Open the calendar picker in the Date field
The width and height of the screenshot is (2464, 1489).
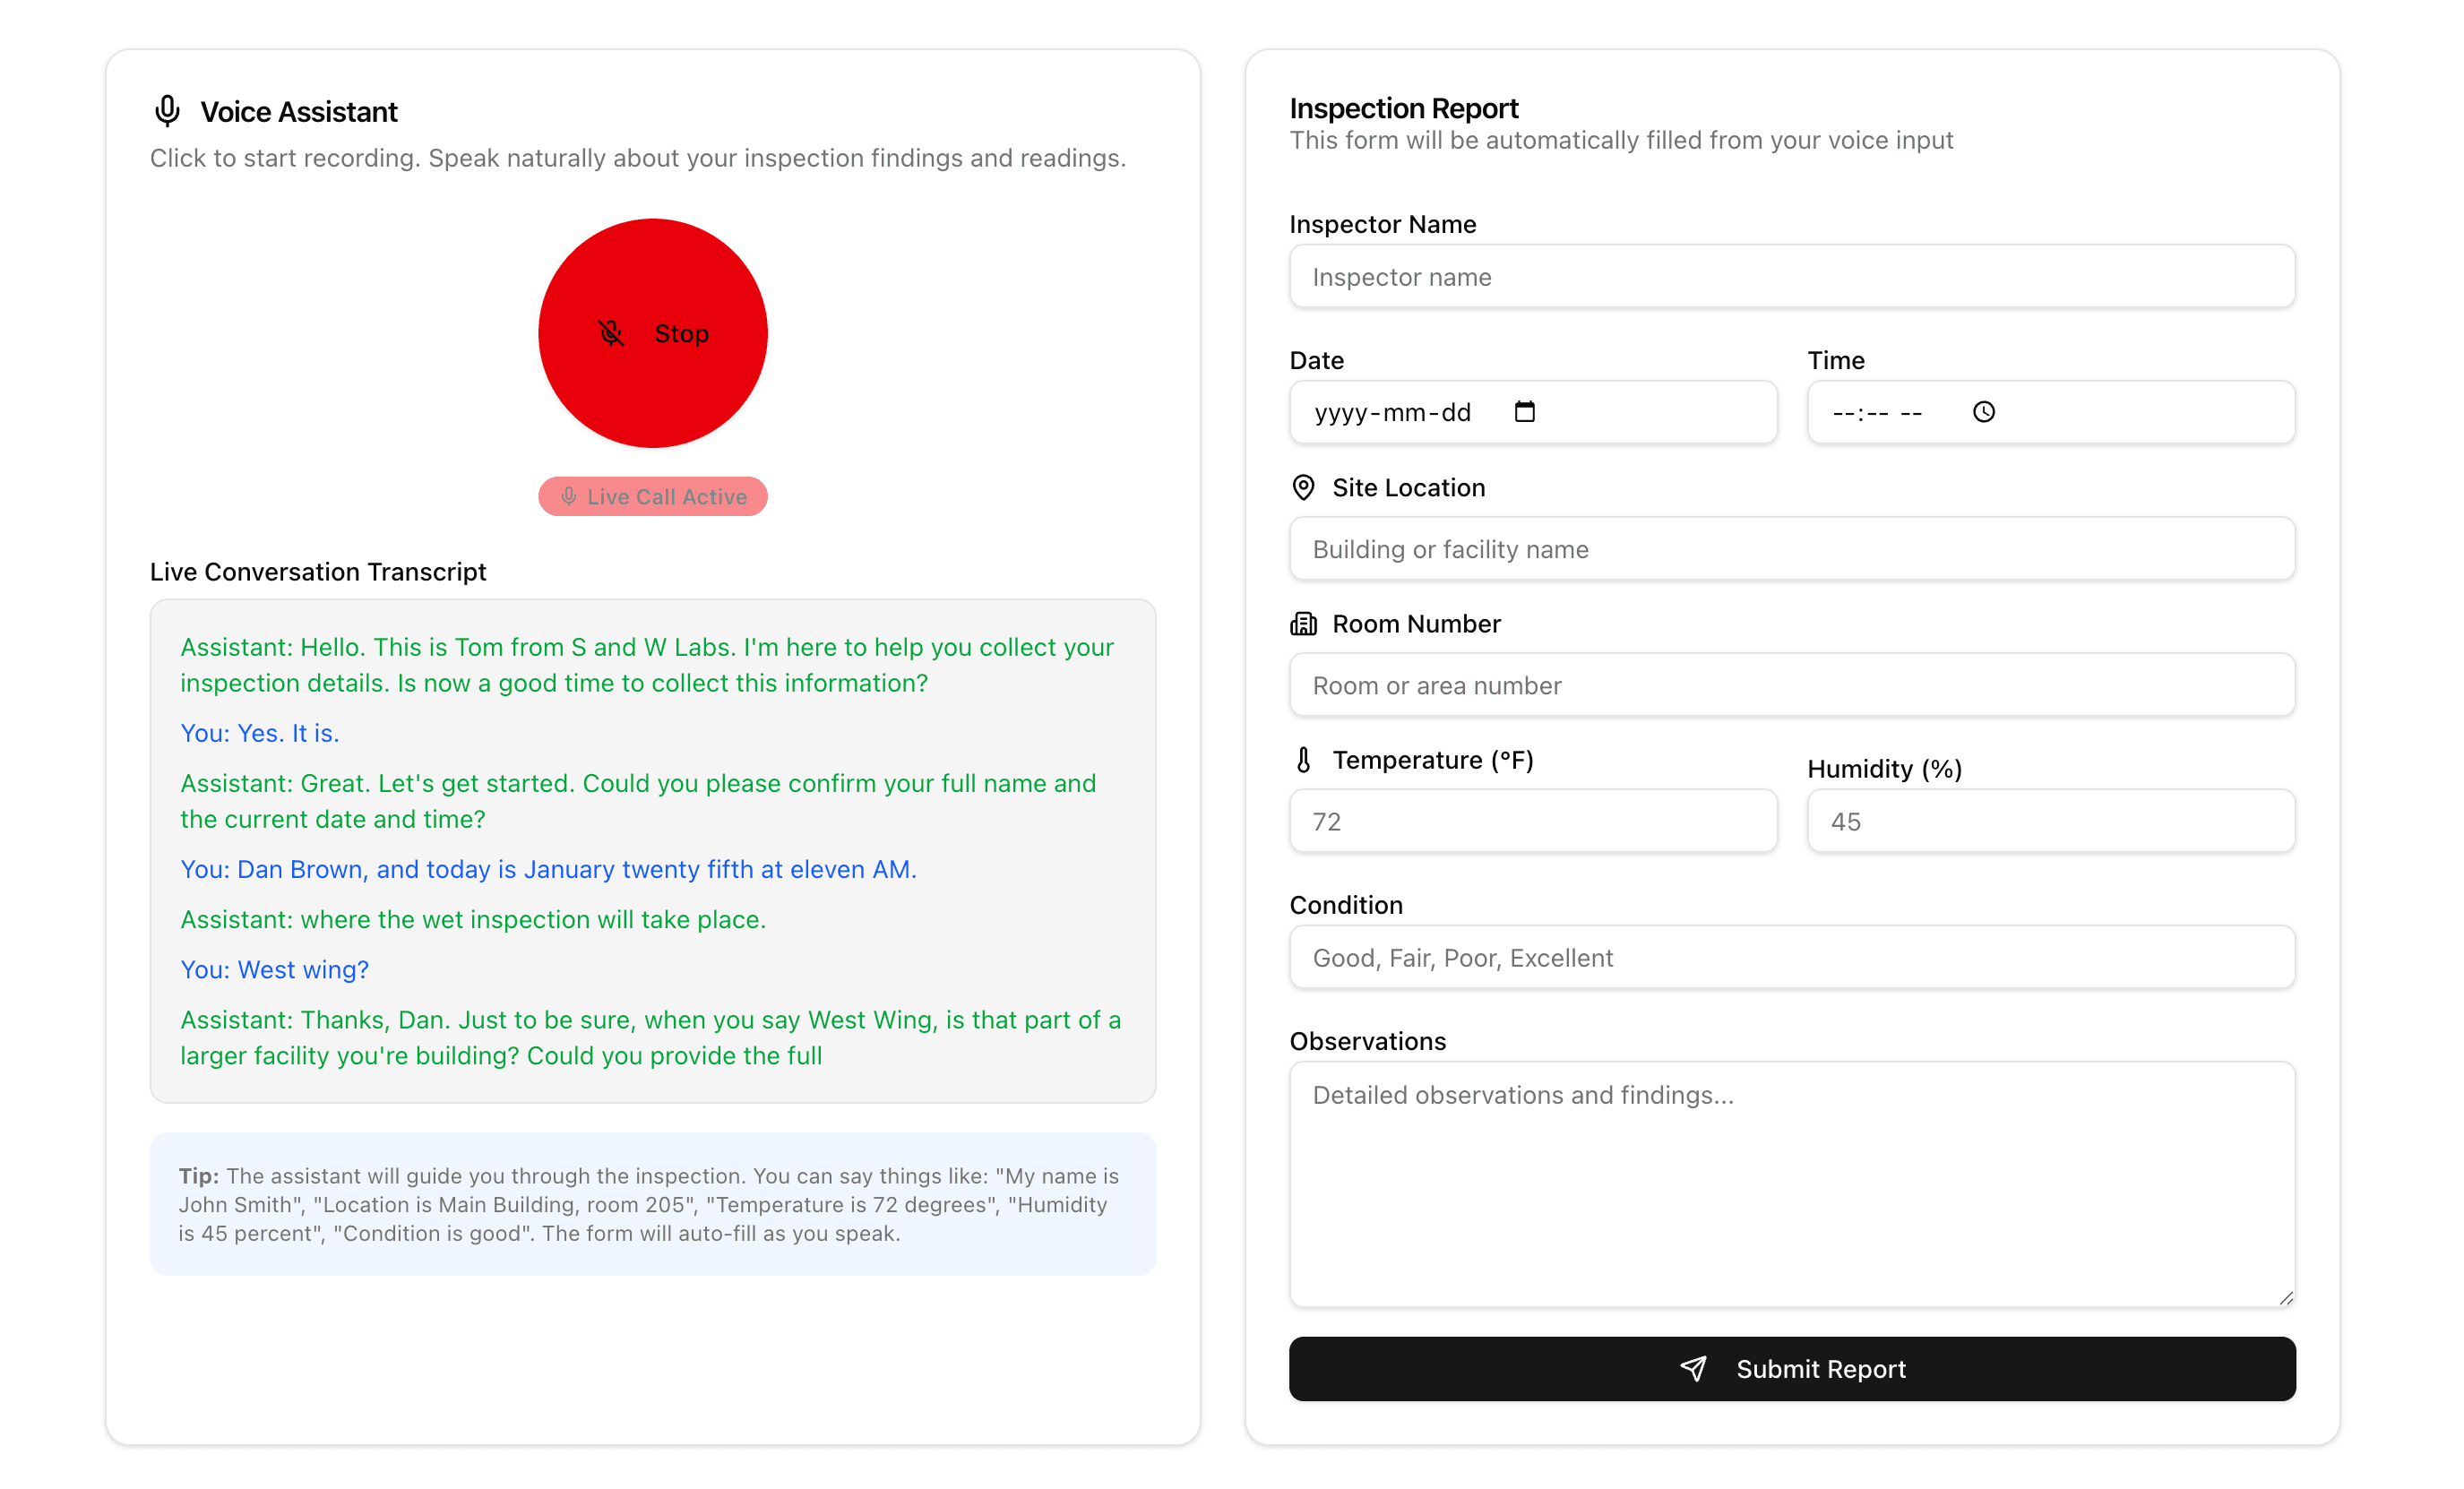[1523, 411]
